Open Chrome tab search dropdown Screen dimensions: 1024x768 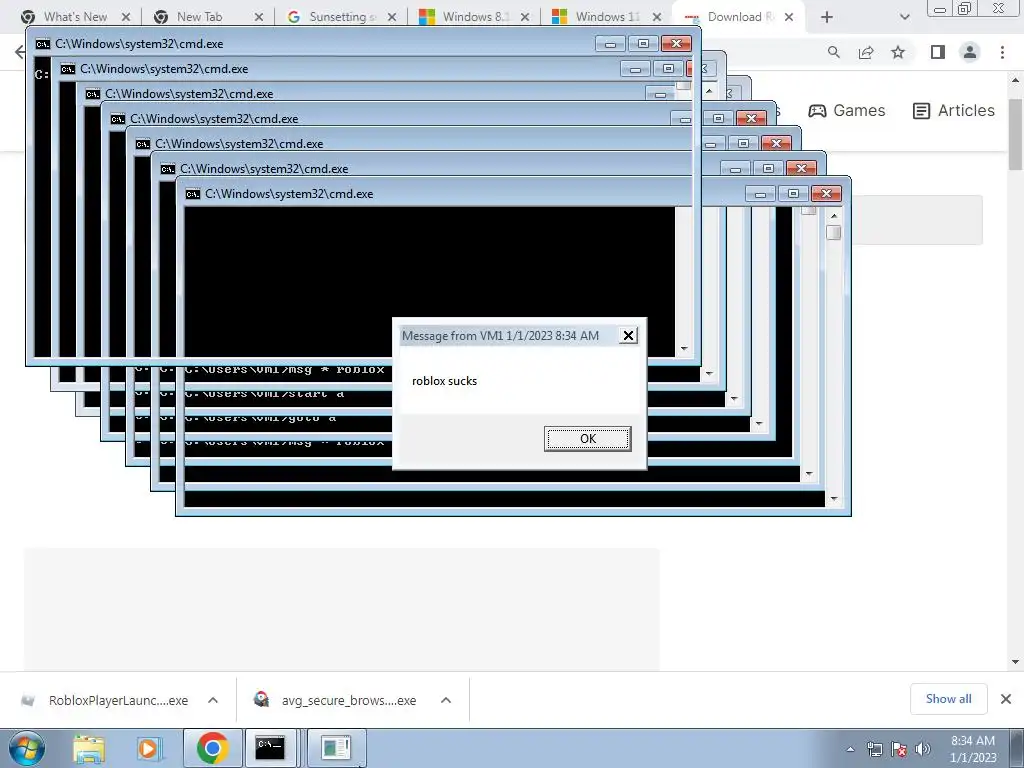[904, 17]
